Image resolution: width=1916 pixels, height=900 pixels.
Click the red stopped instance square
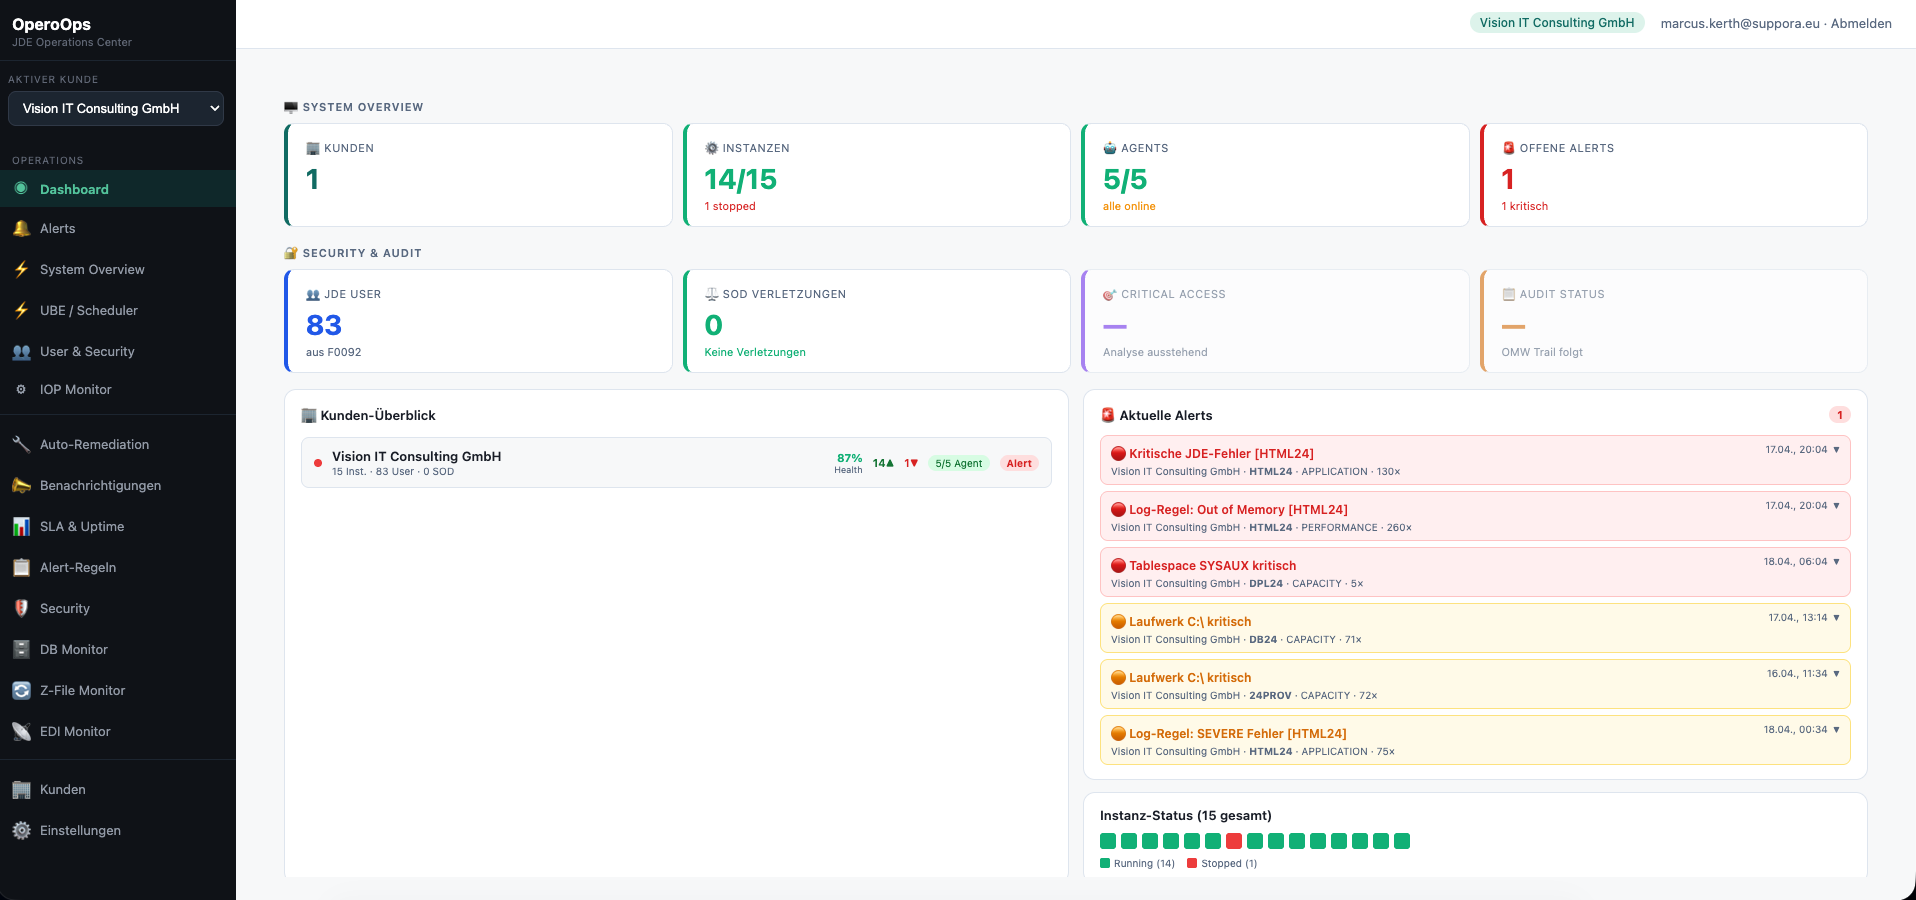point(1233,842)
